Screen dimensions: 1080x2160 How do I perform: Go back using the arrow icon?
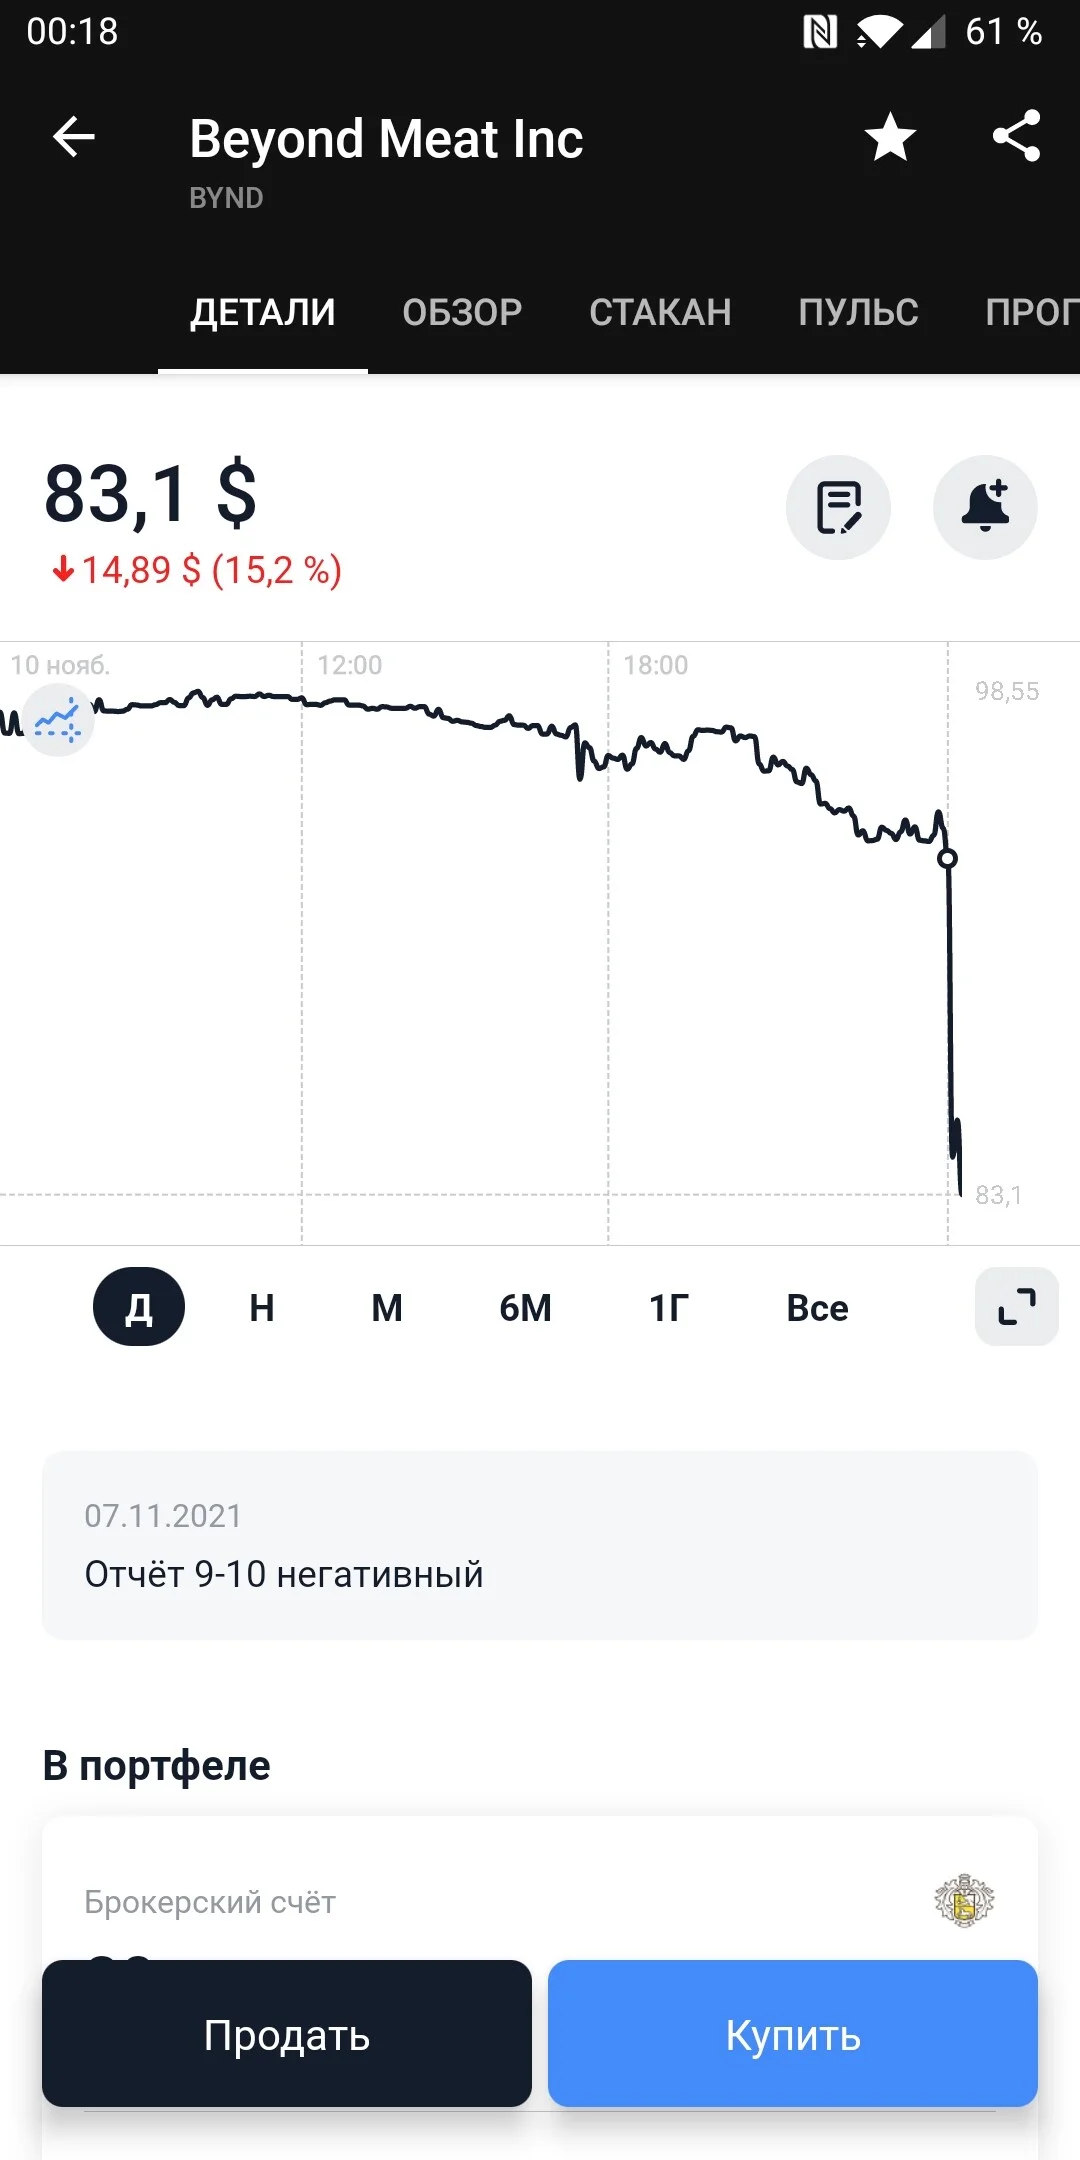tap(73, 137)
